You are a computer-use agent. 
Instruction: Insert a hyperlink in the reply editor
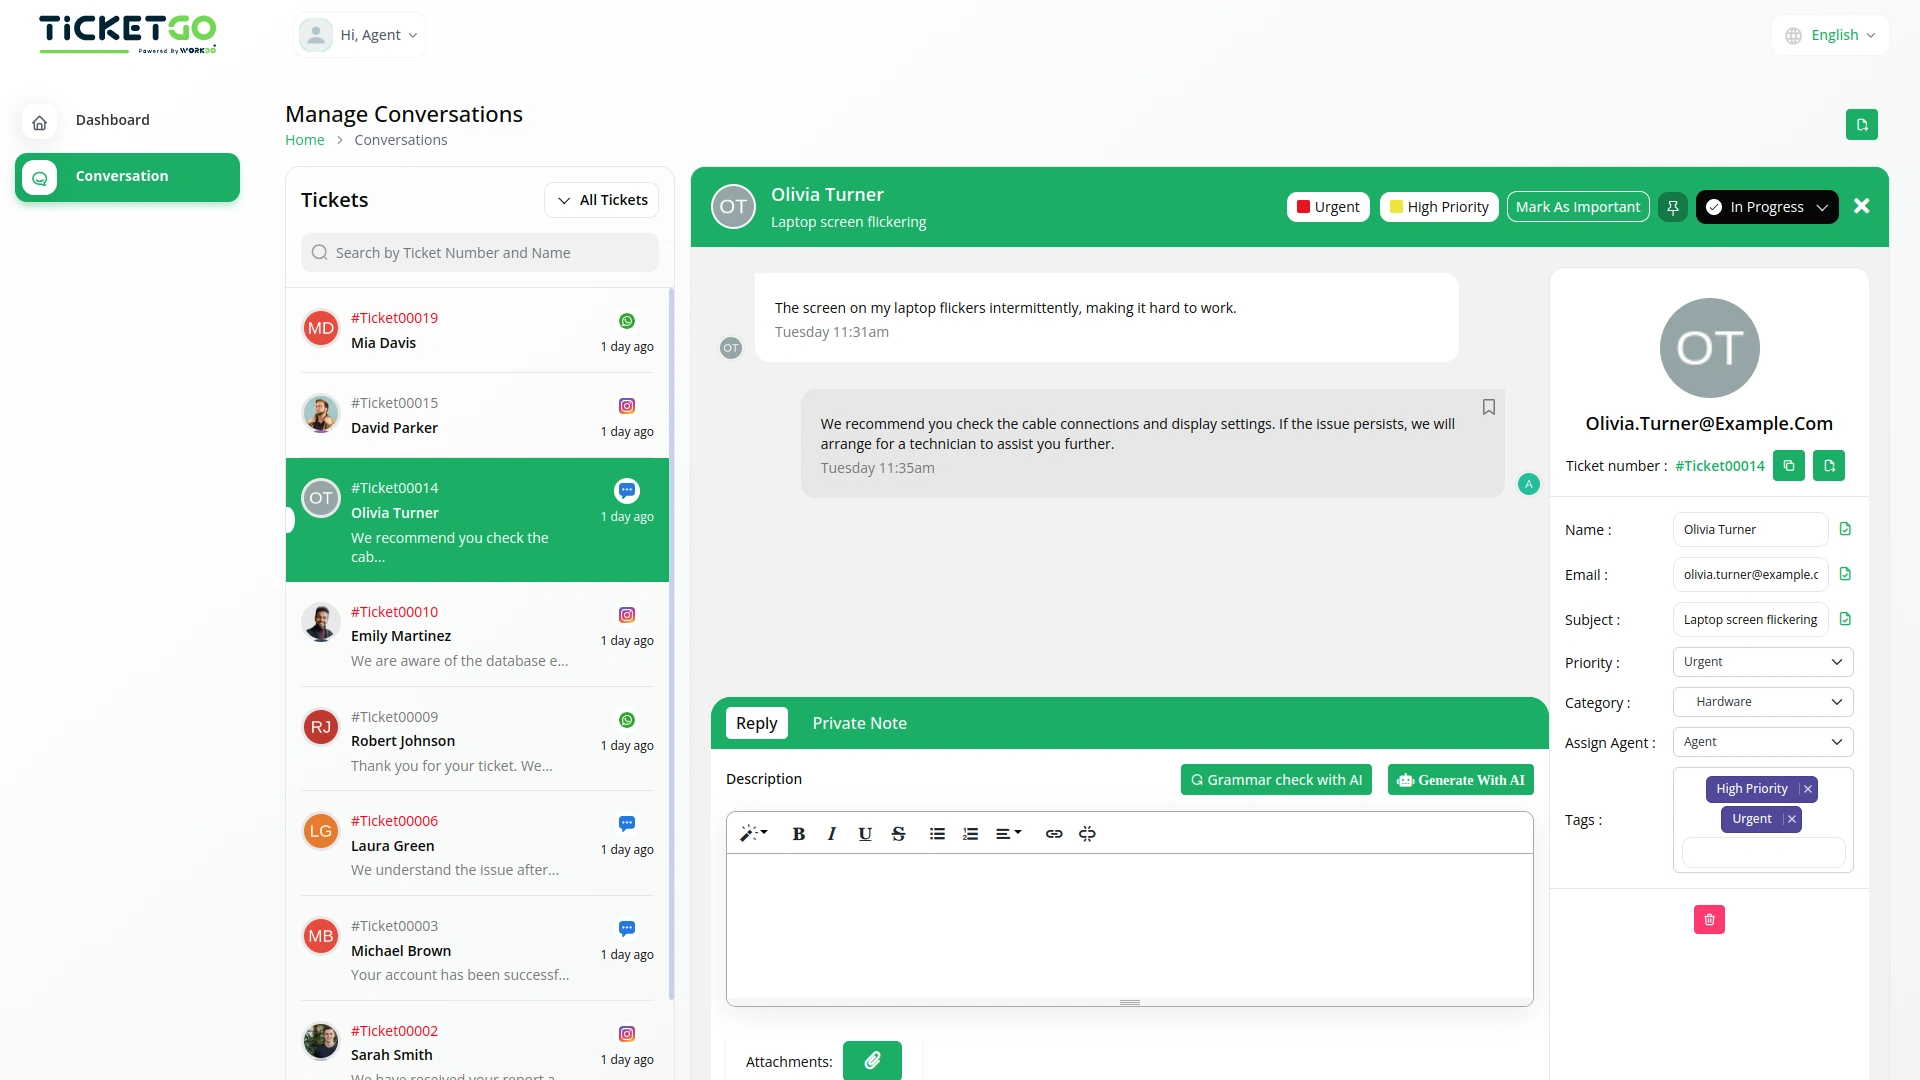point(1053,833)
